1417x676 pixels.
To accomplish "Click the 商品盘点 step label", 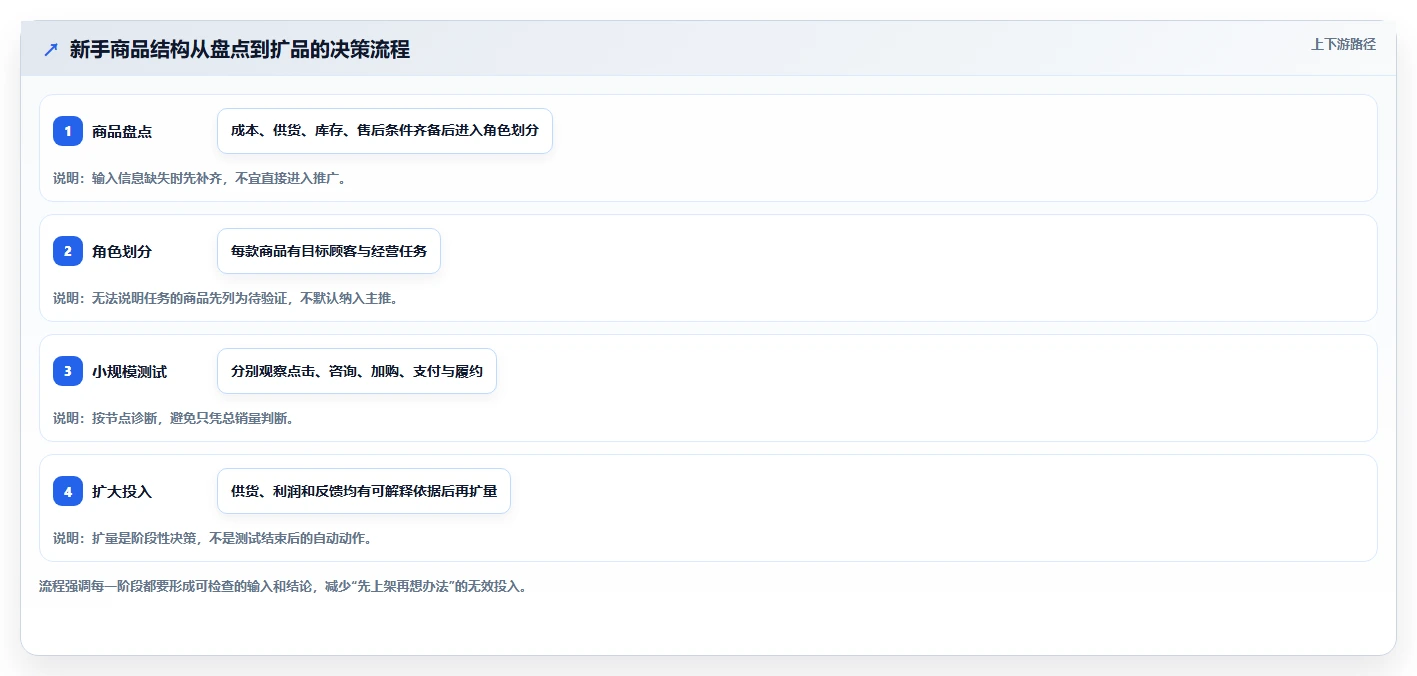I will tap(122, 131).
